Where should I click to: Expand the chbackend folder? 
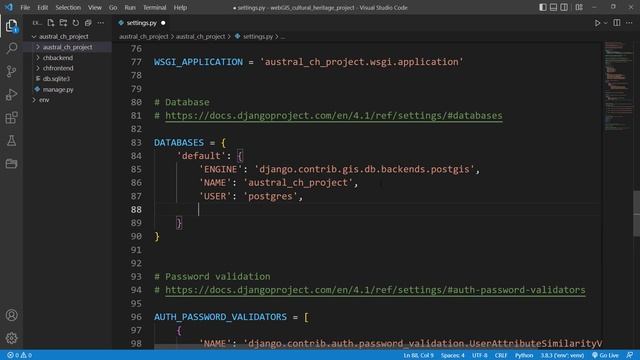[38, 58]
